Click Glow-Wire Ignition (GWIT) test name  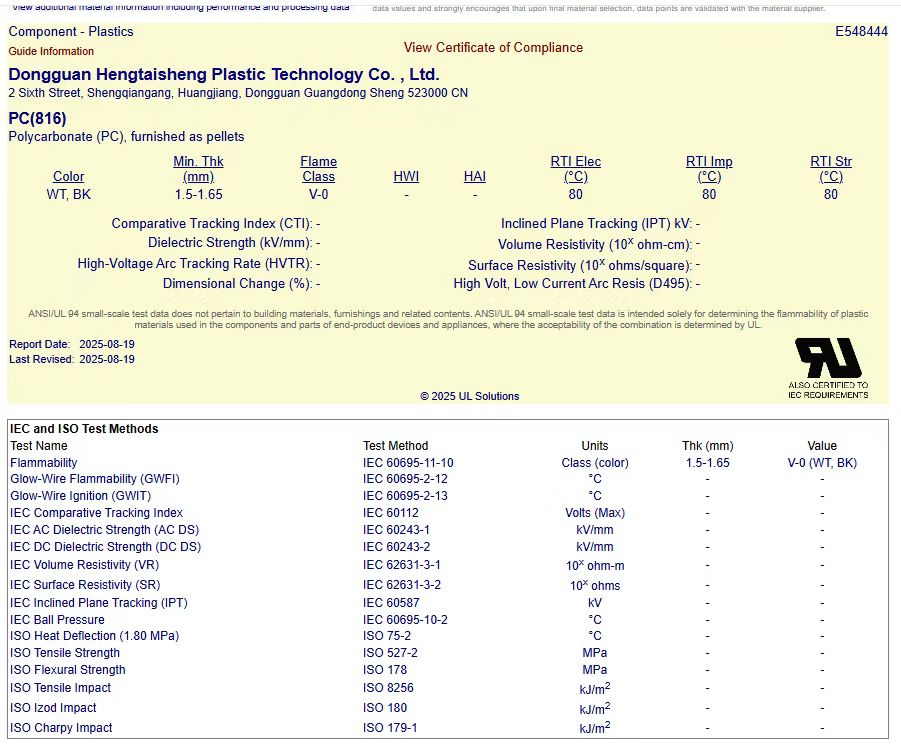tap(80, 495)
